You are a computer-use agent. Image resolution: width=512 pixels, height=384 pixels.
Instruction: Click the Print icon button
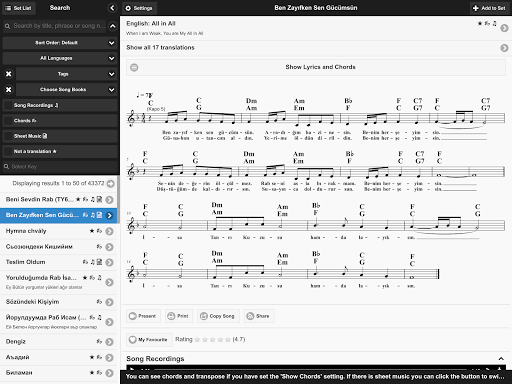[x=178, y=316]
